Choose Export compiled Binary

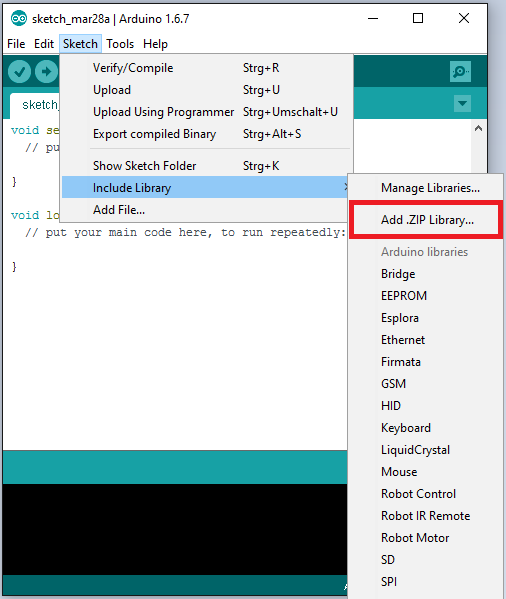click(206, 134)
